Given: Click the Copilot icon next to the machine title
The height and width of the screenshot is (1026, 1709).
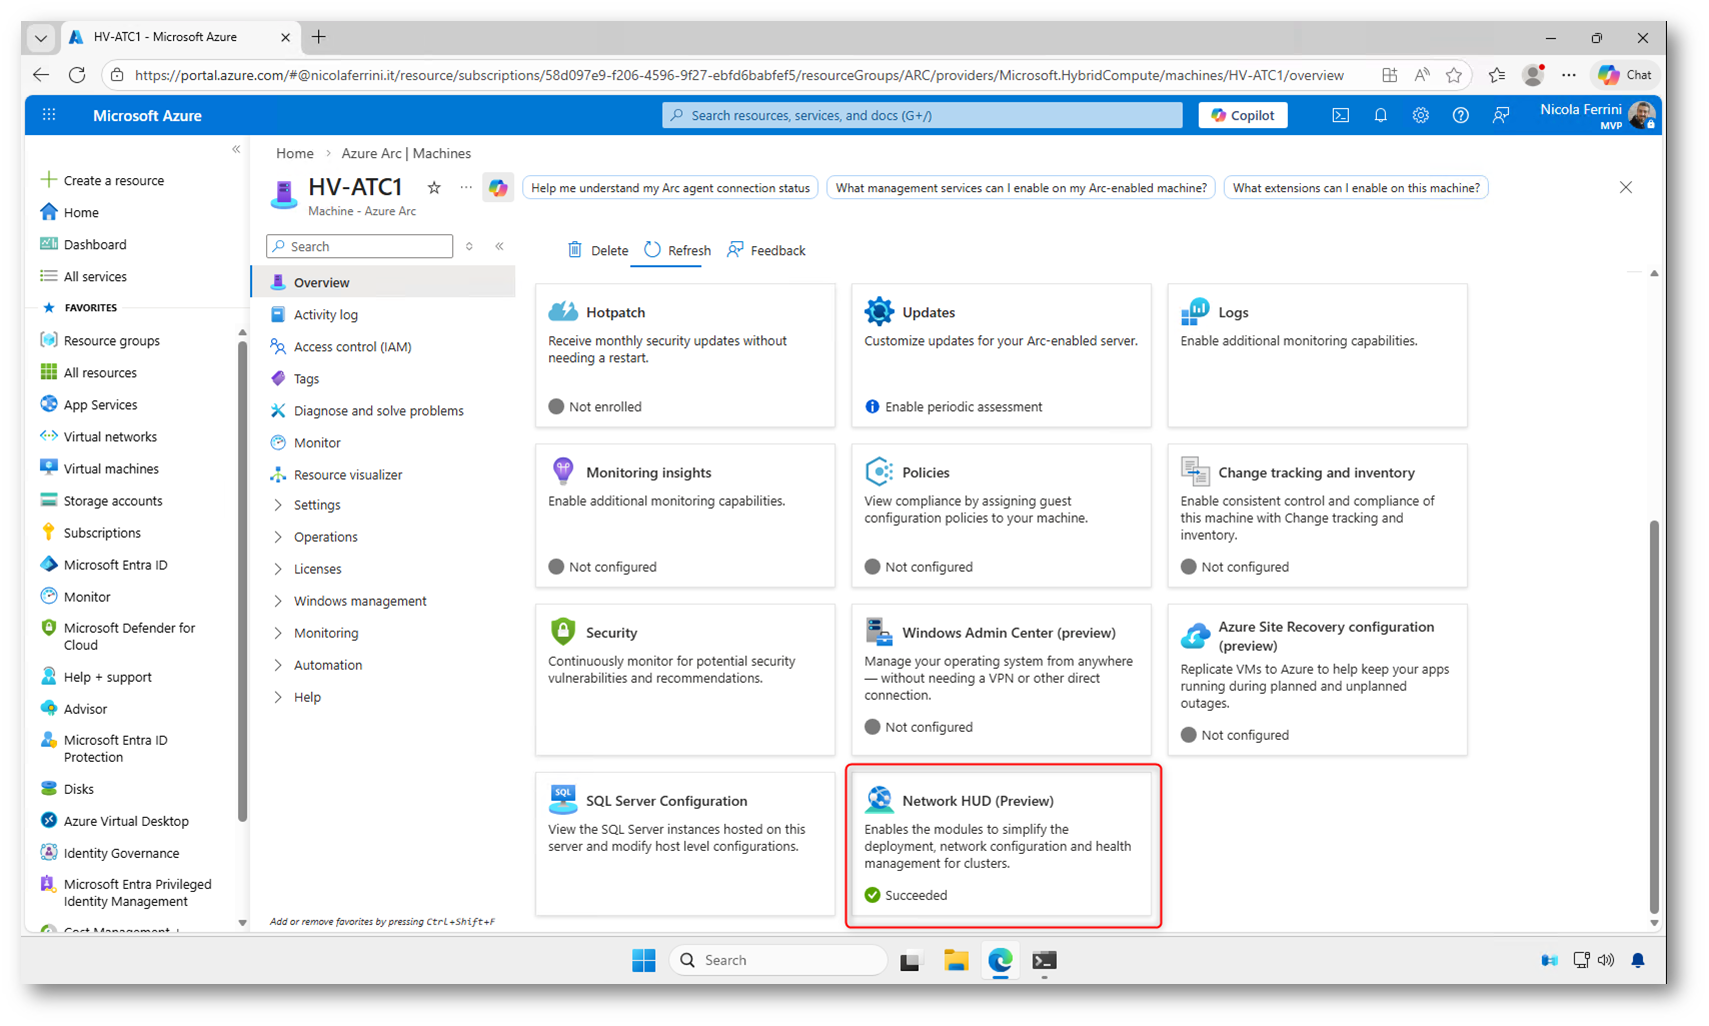Looking at the screenshot, I should [x=498, y=187].
